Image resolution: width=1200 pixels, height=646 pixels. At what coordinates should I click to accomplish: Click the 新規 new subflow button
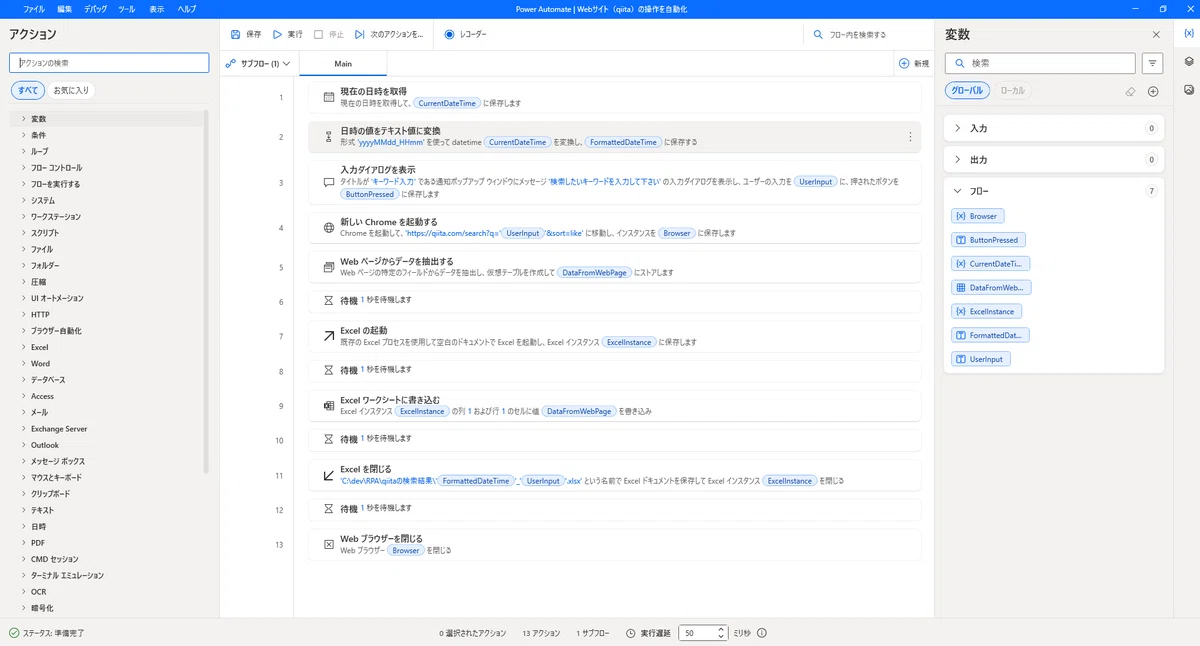point(914,63)
